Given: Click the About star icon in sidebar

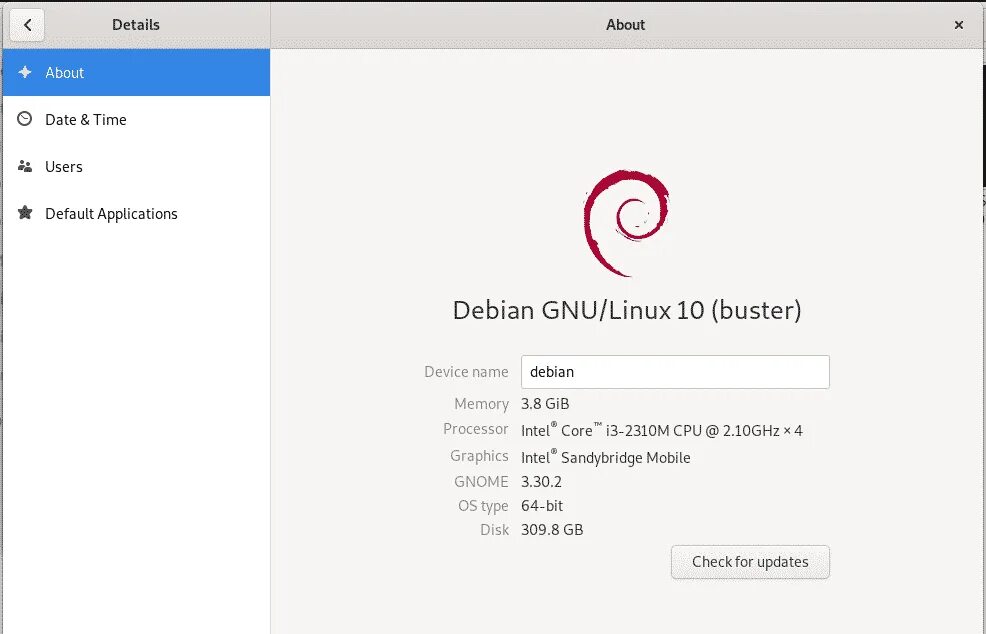Looking at the screenshot, I should (x=25, y=72).
